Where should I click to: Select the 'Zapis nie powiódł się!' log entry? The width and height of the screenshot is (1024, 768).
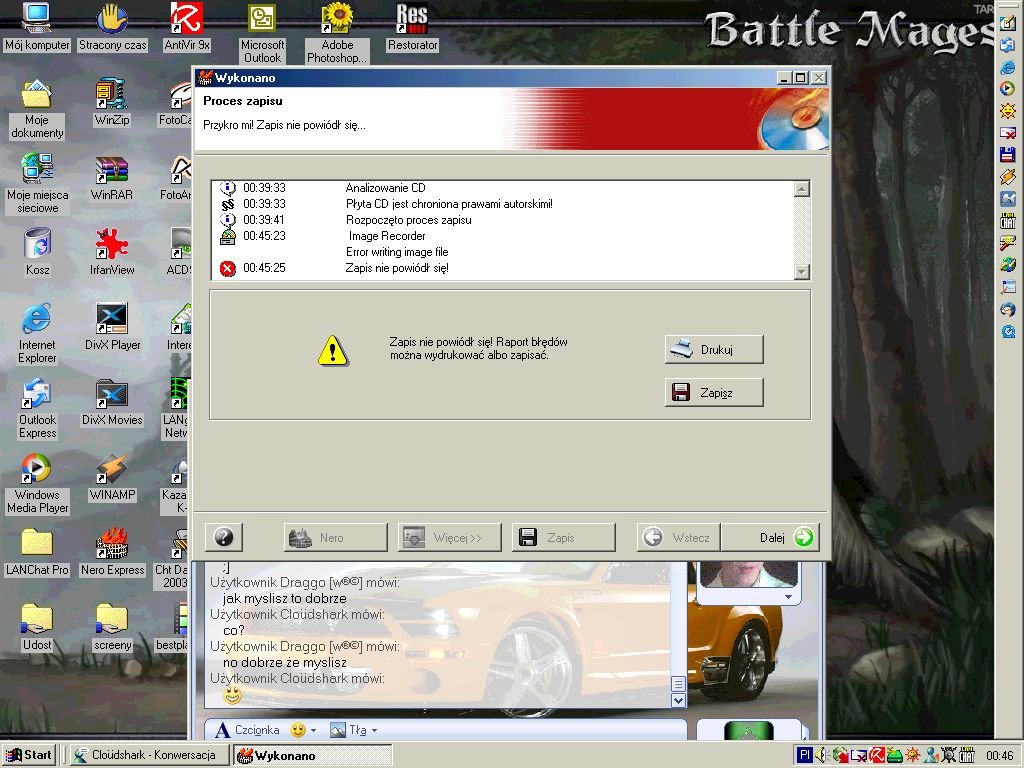pos(396,268)
